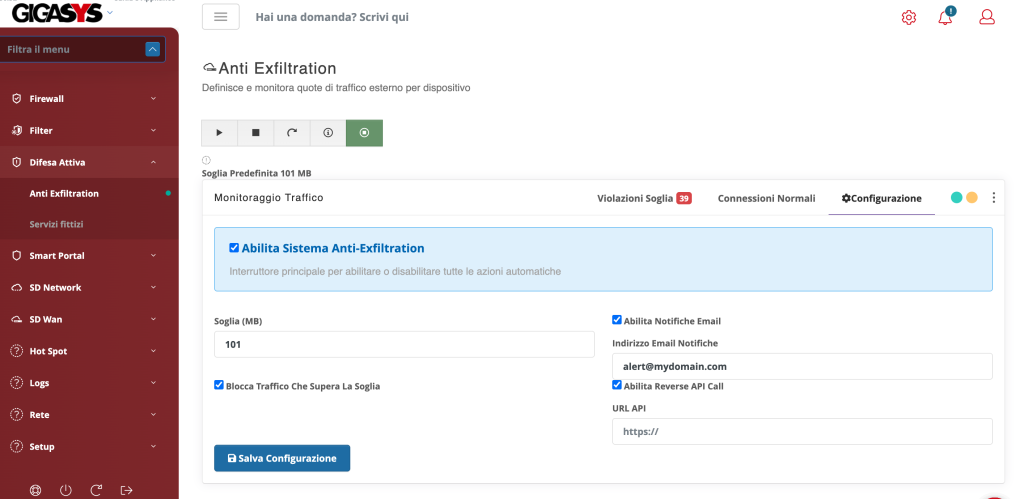The width and height of the screenshot is (1024, 499).
Task: Click the Soglia Predefinita 101 MB text
Action: pyautogui.click(x=257, y=173)
